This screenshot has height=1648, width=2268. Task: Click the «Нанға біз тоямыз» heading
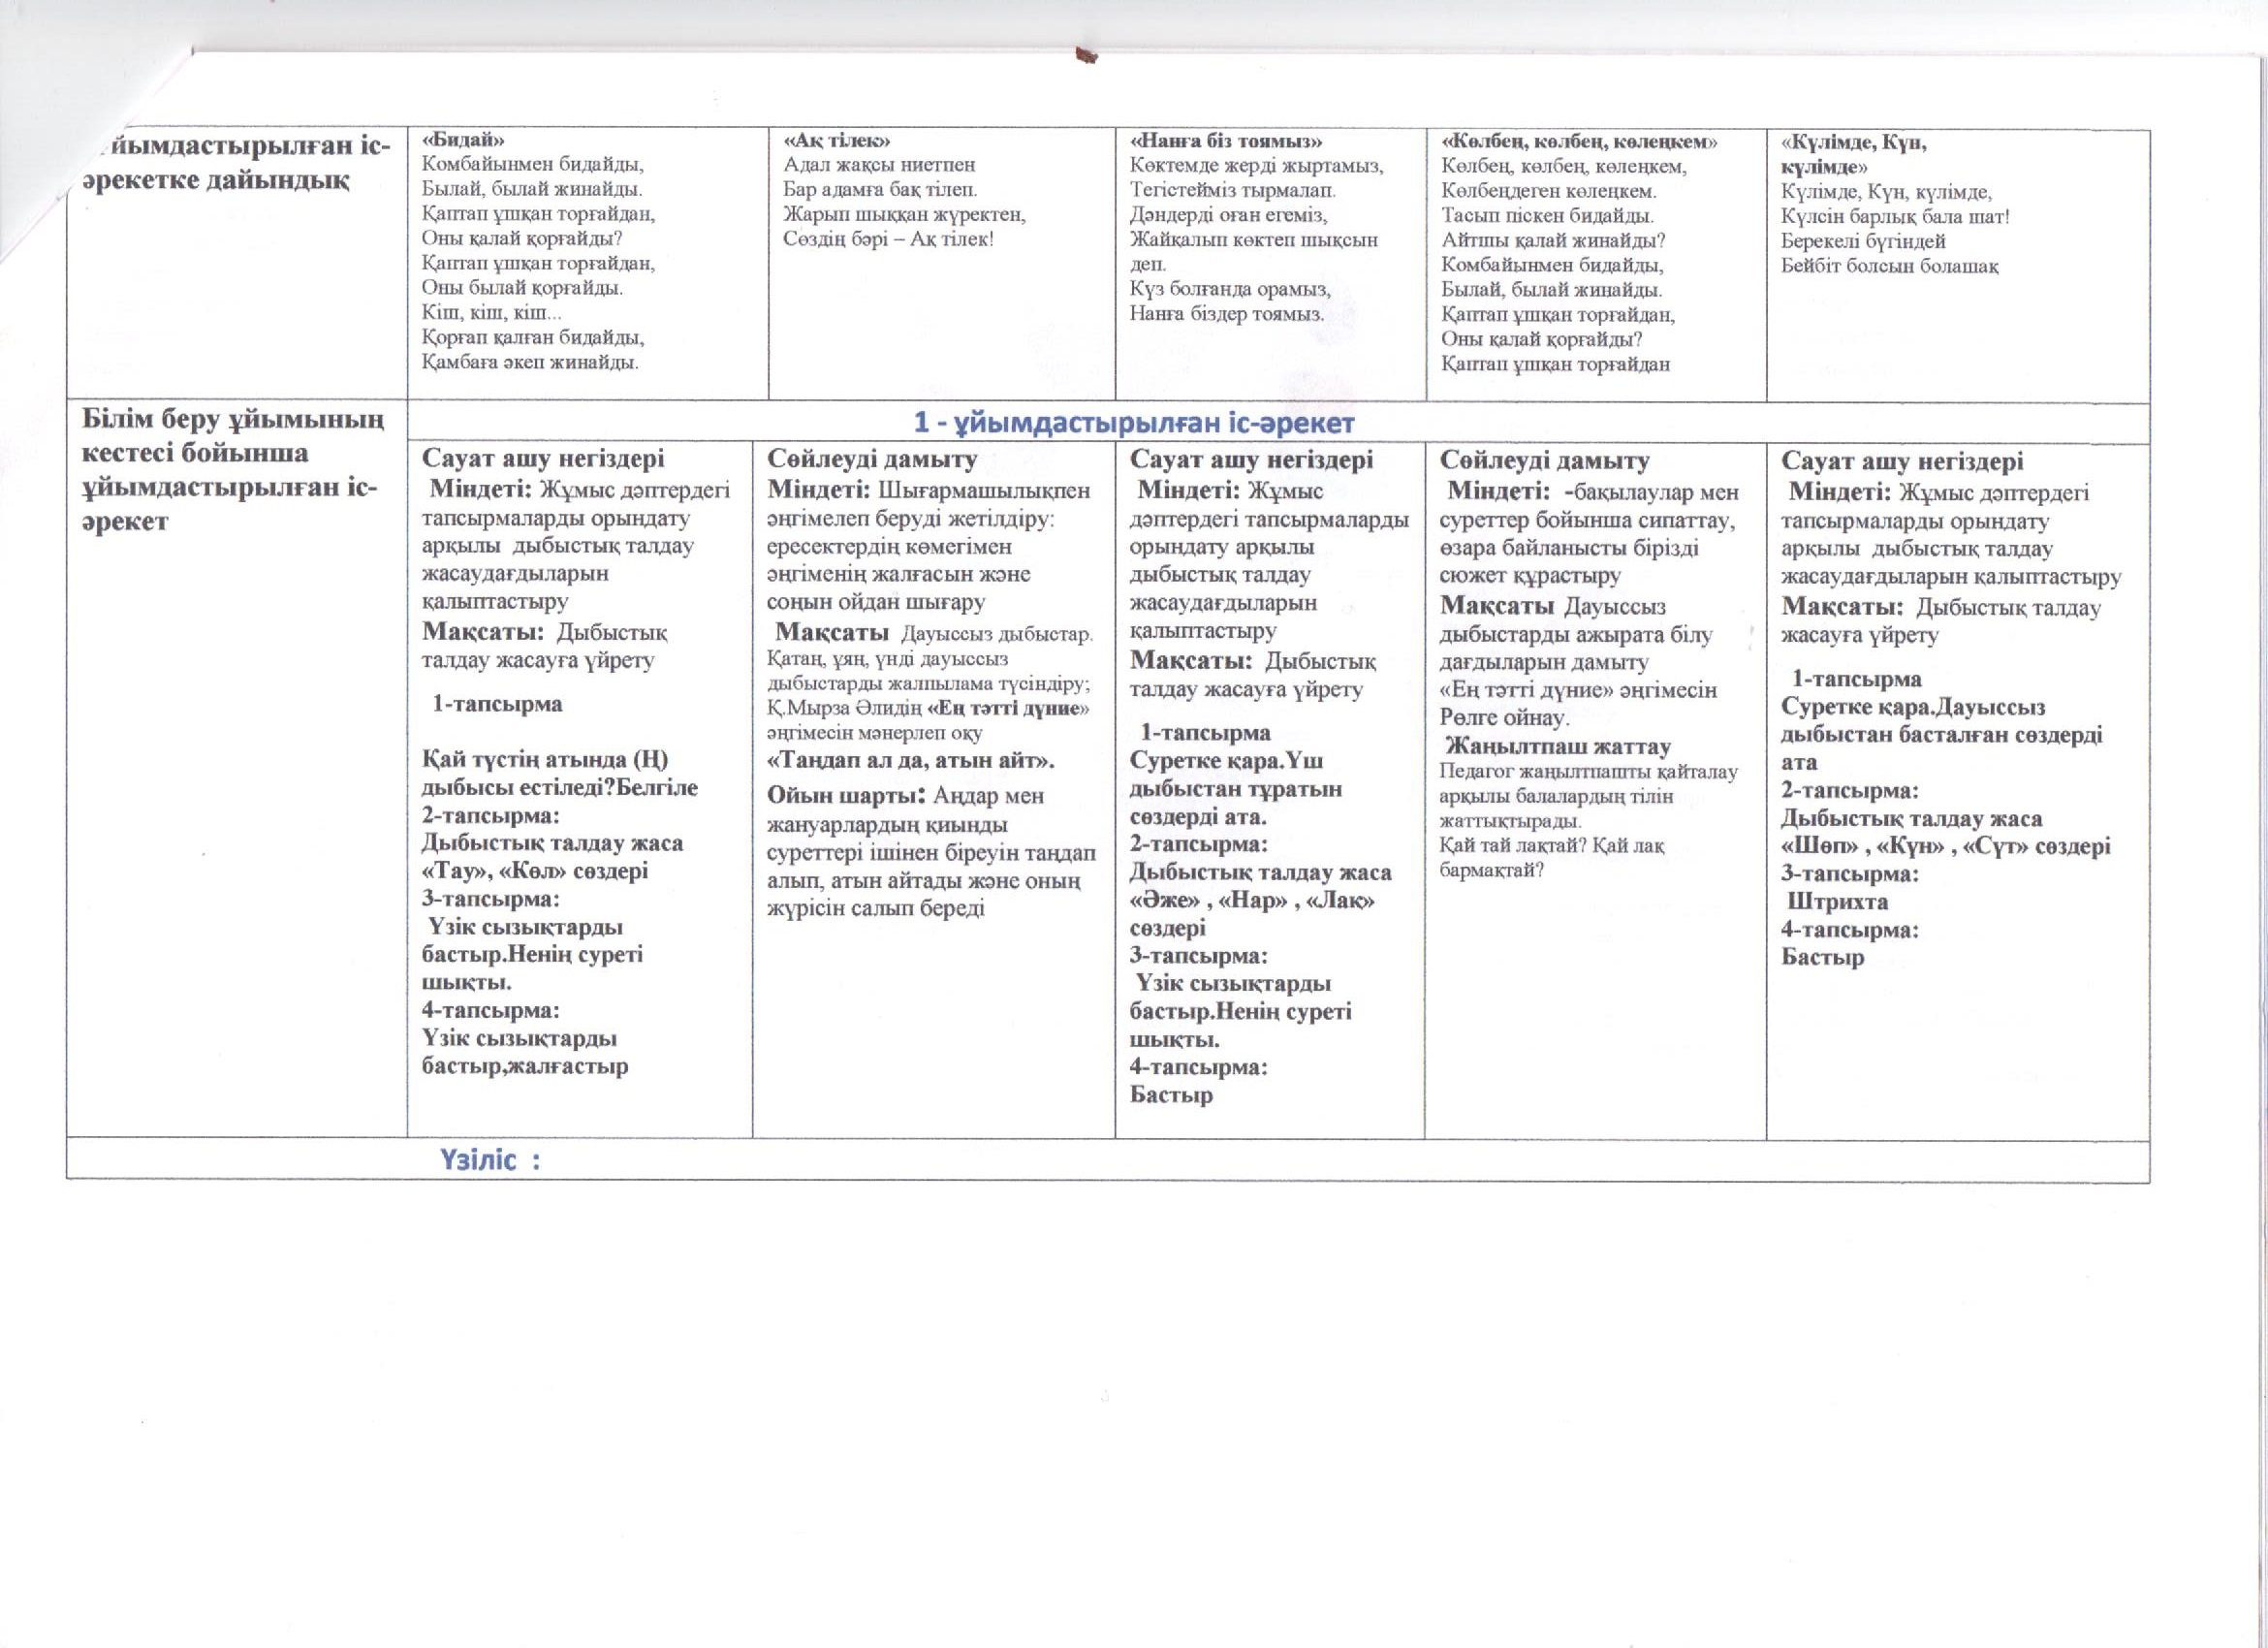coord(1225,141)
